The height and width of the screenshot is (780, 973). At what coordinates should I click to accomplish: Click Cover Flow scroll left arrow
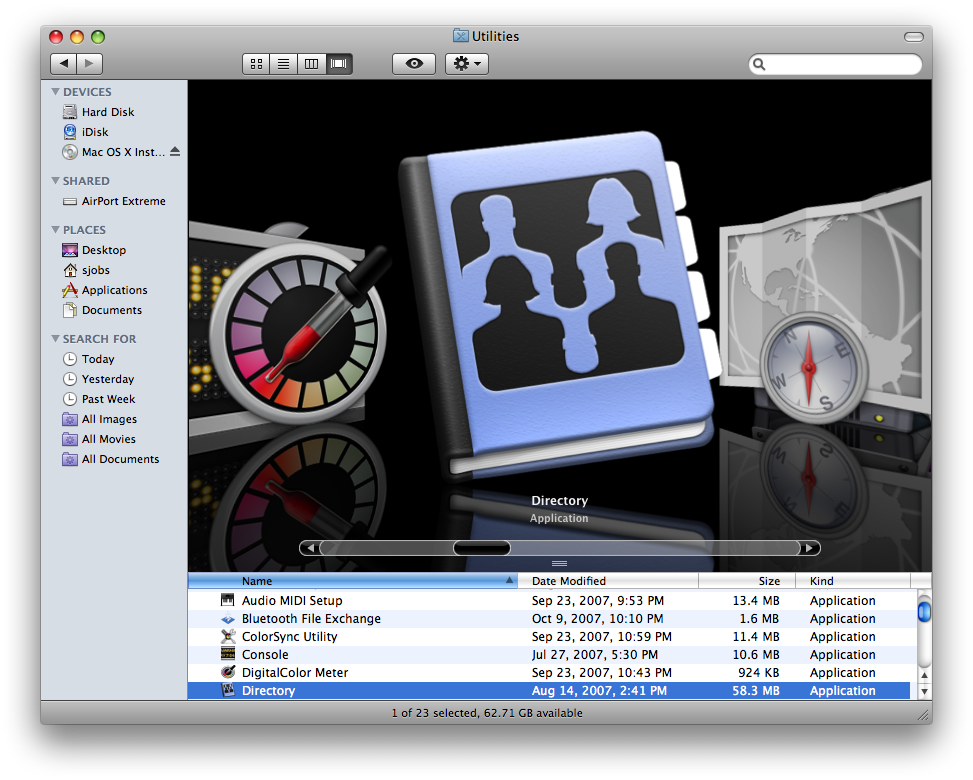(x=310, y=548)
